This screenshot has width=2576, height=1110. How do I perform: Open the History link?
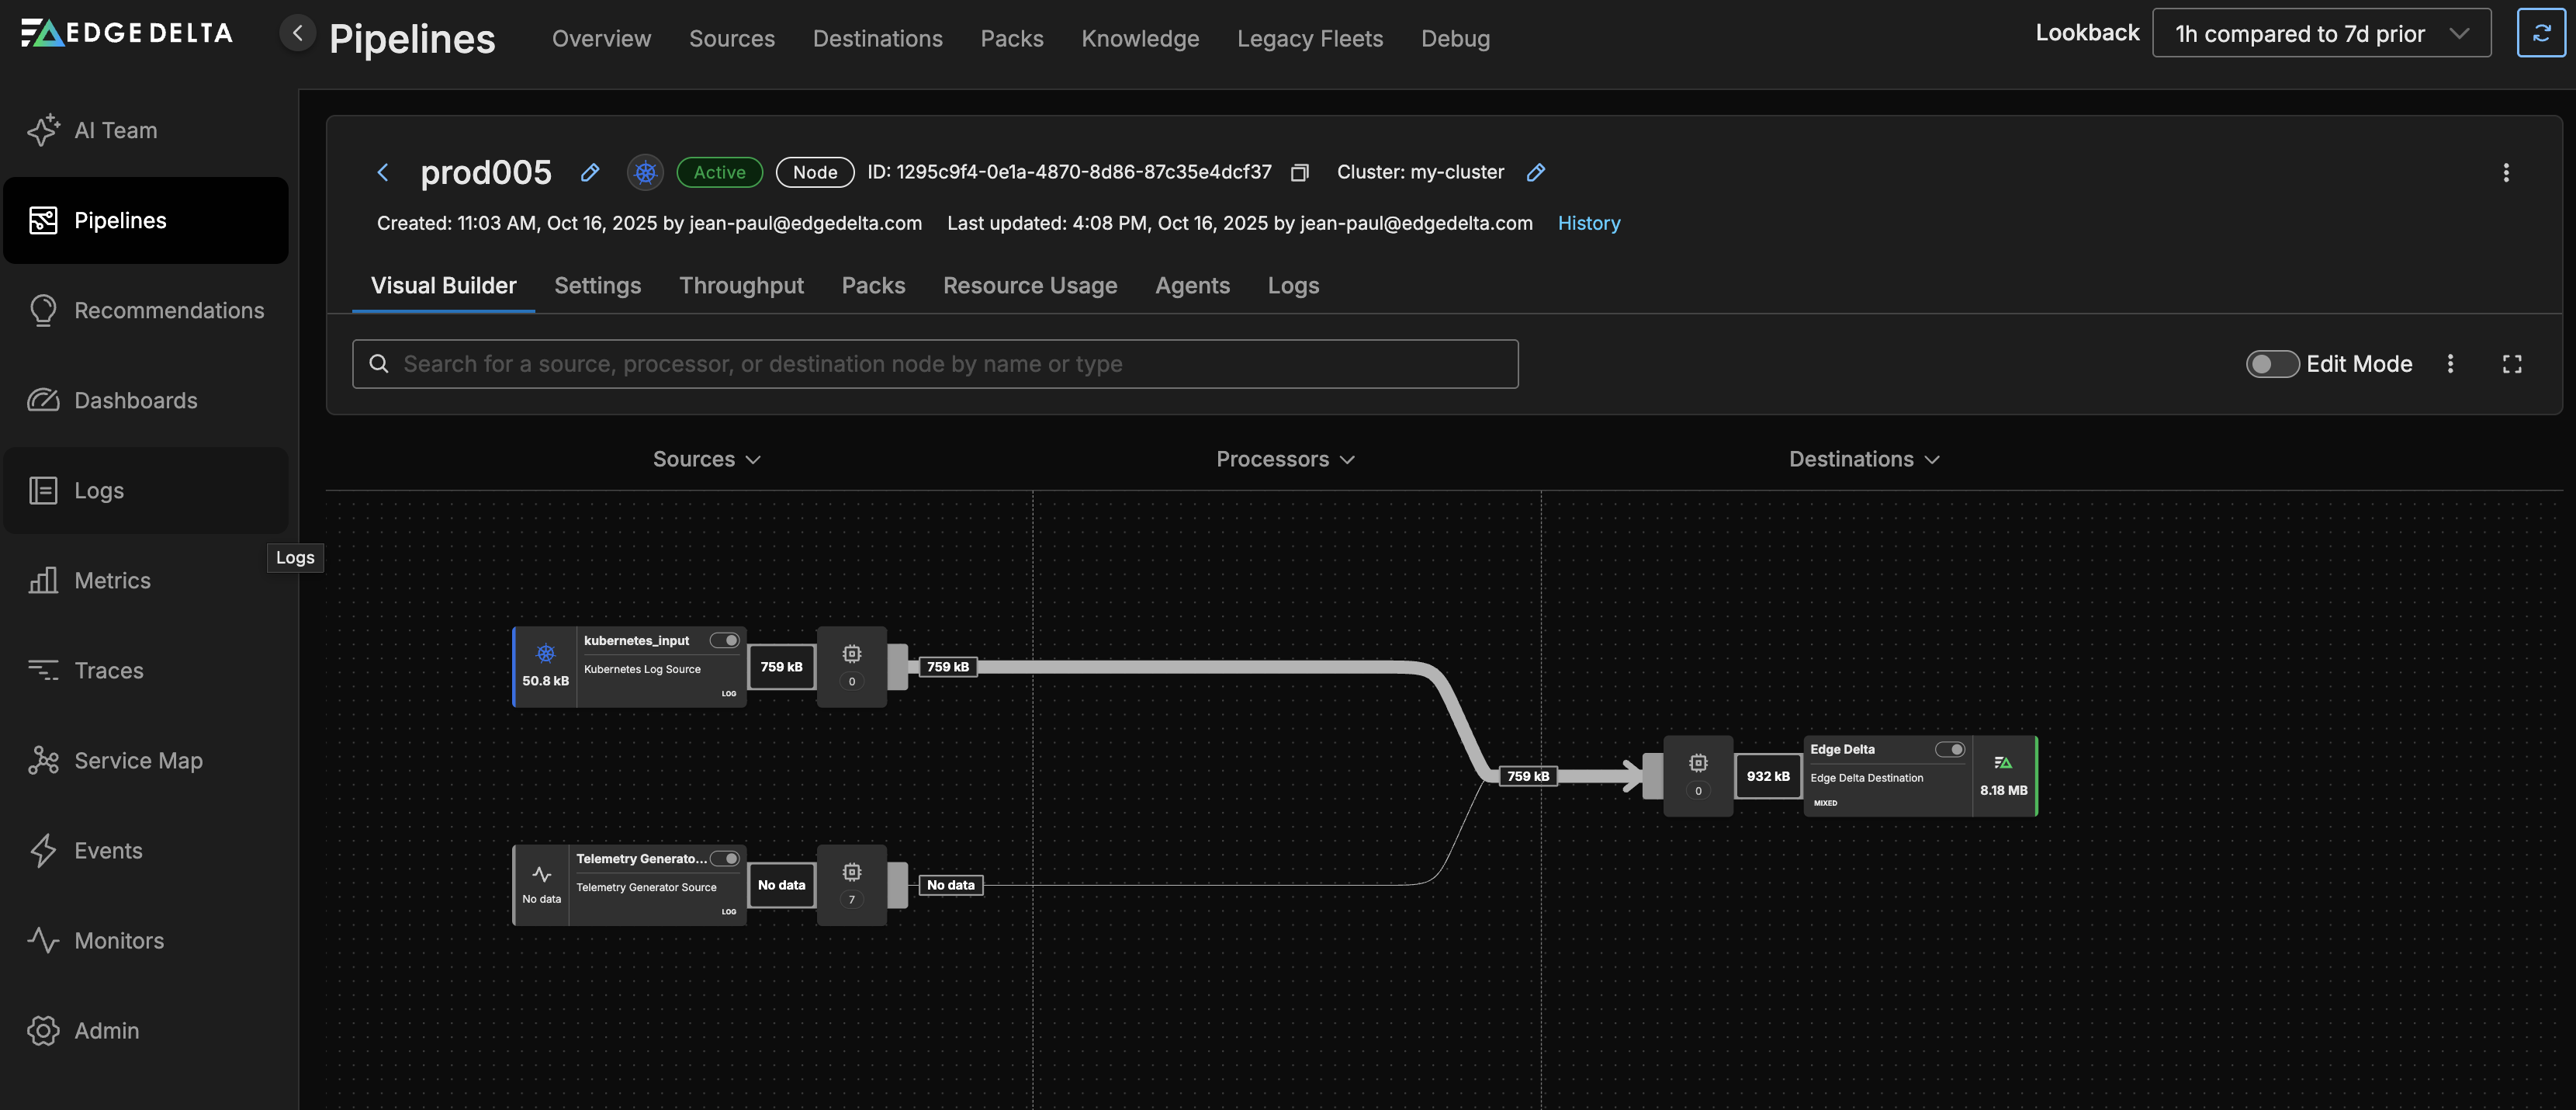pyautogui.click(x=1588, y=223)
